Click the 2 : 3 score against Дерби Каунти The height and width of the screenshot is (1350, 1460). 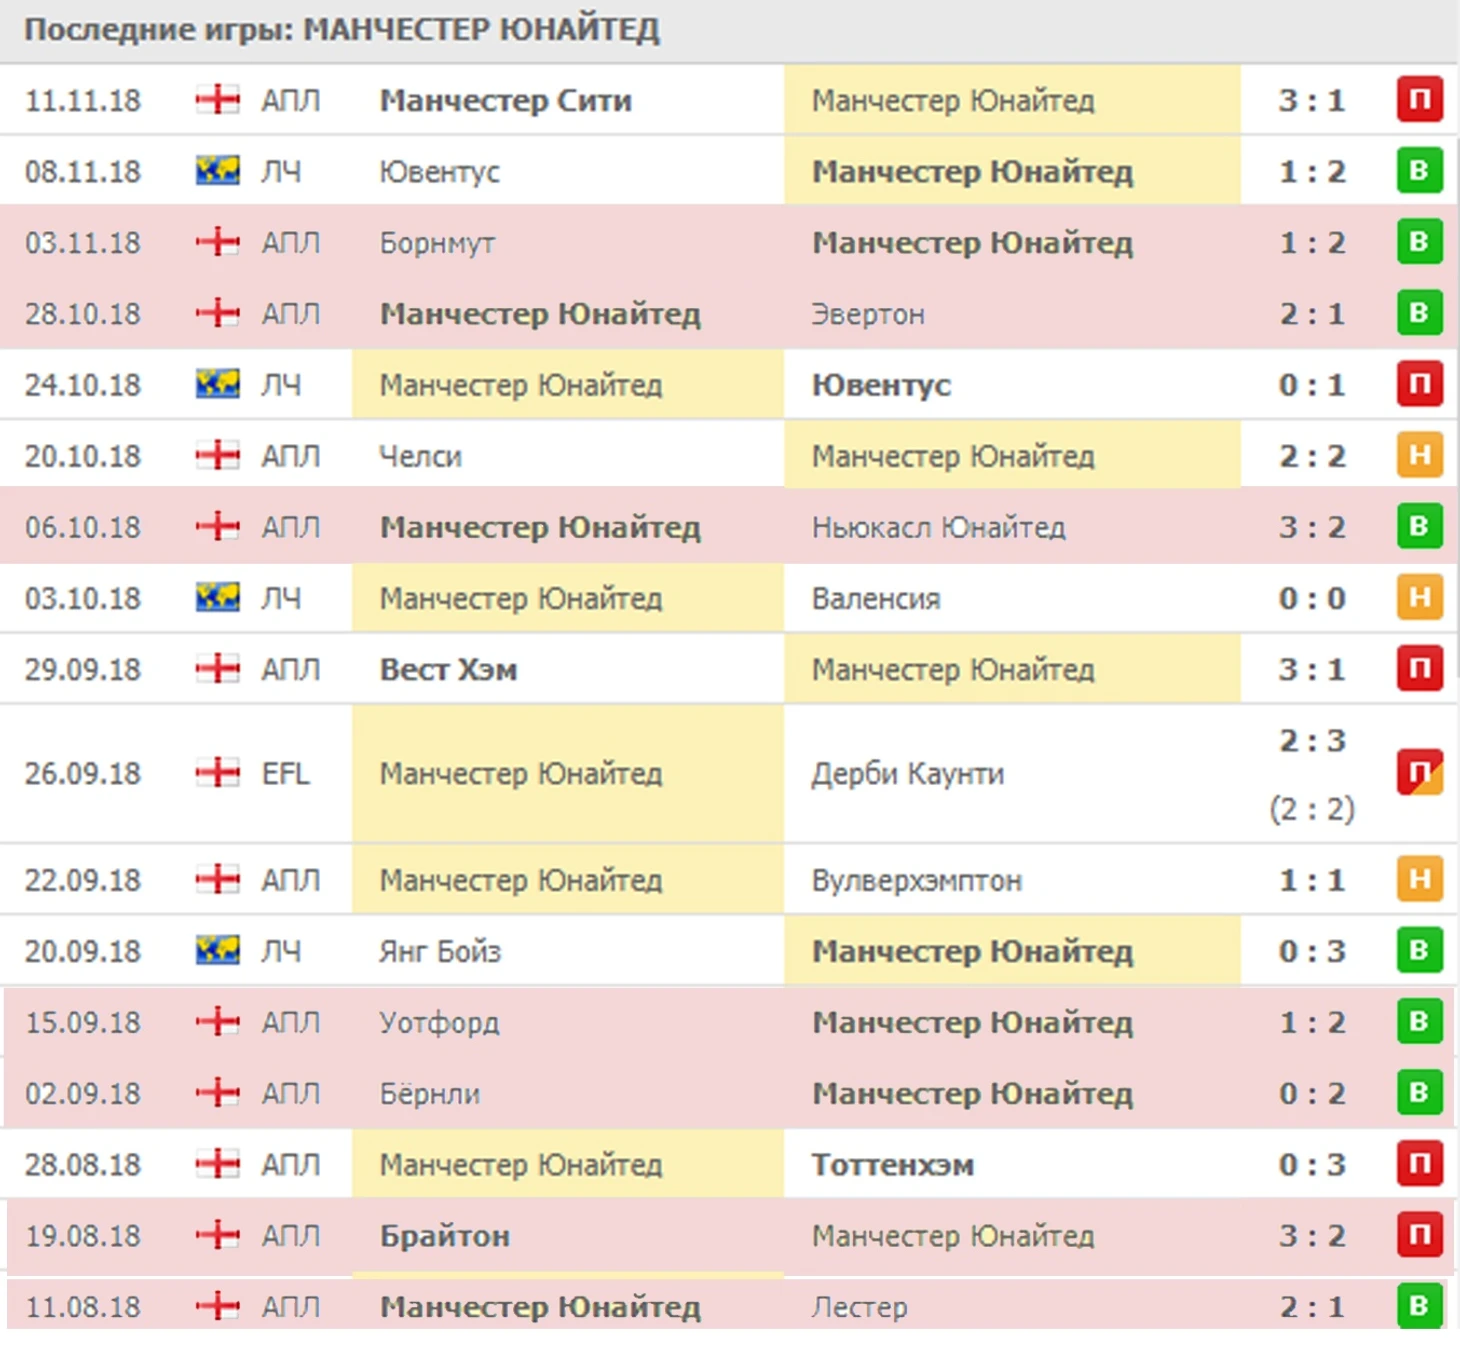click(1312, 741)
